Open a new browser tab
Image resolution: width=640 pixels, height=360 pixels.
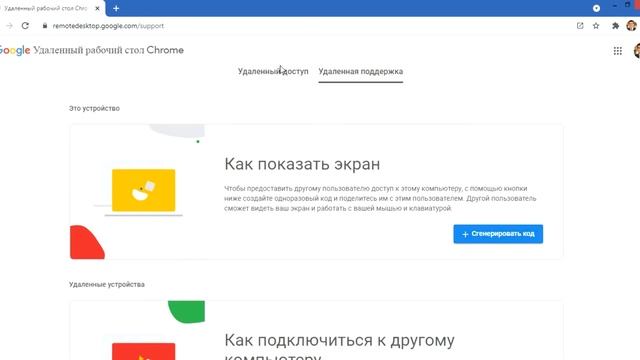116,8
